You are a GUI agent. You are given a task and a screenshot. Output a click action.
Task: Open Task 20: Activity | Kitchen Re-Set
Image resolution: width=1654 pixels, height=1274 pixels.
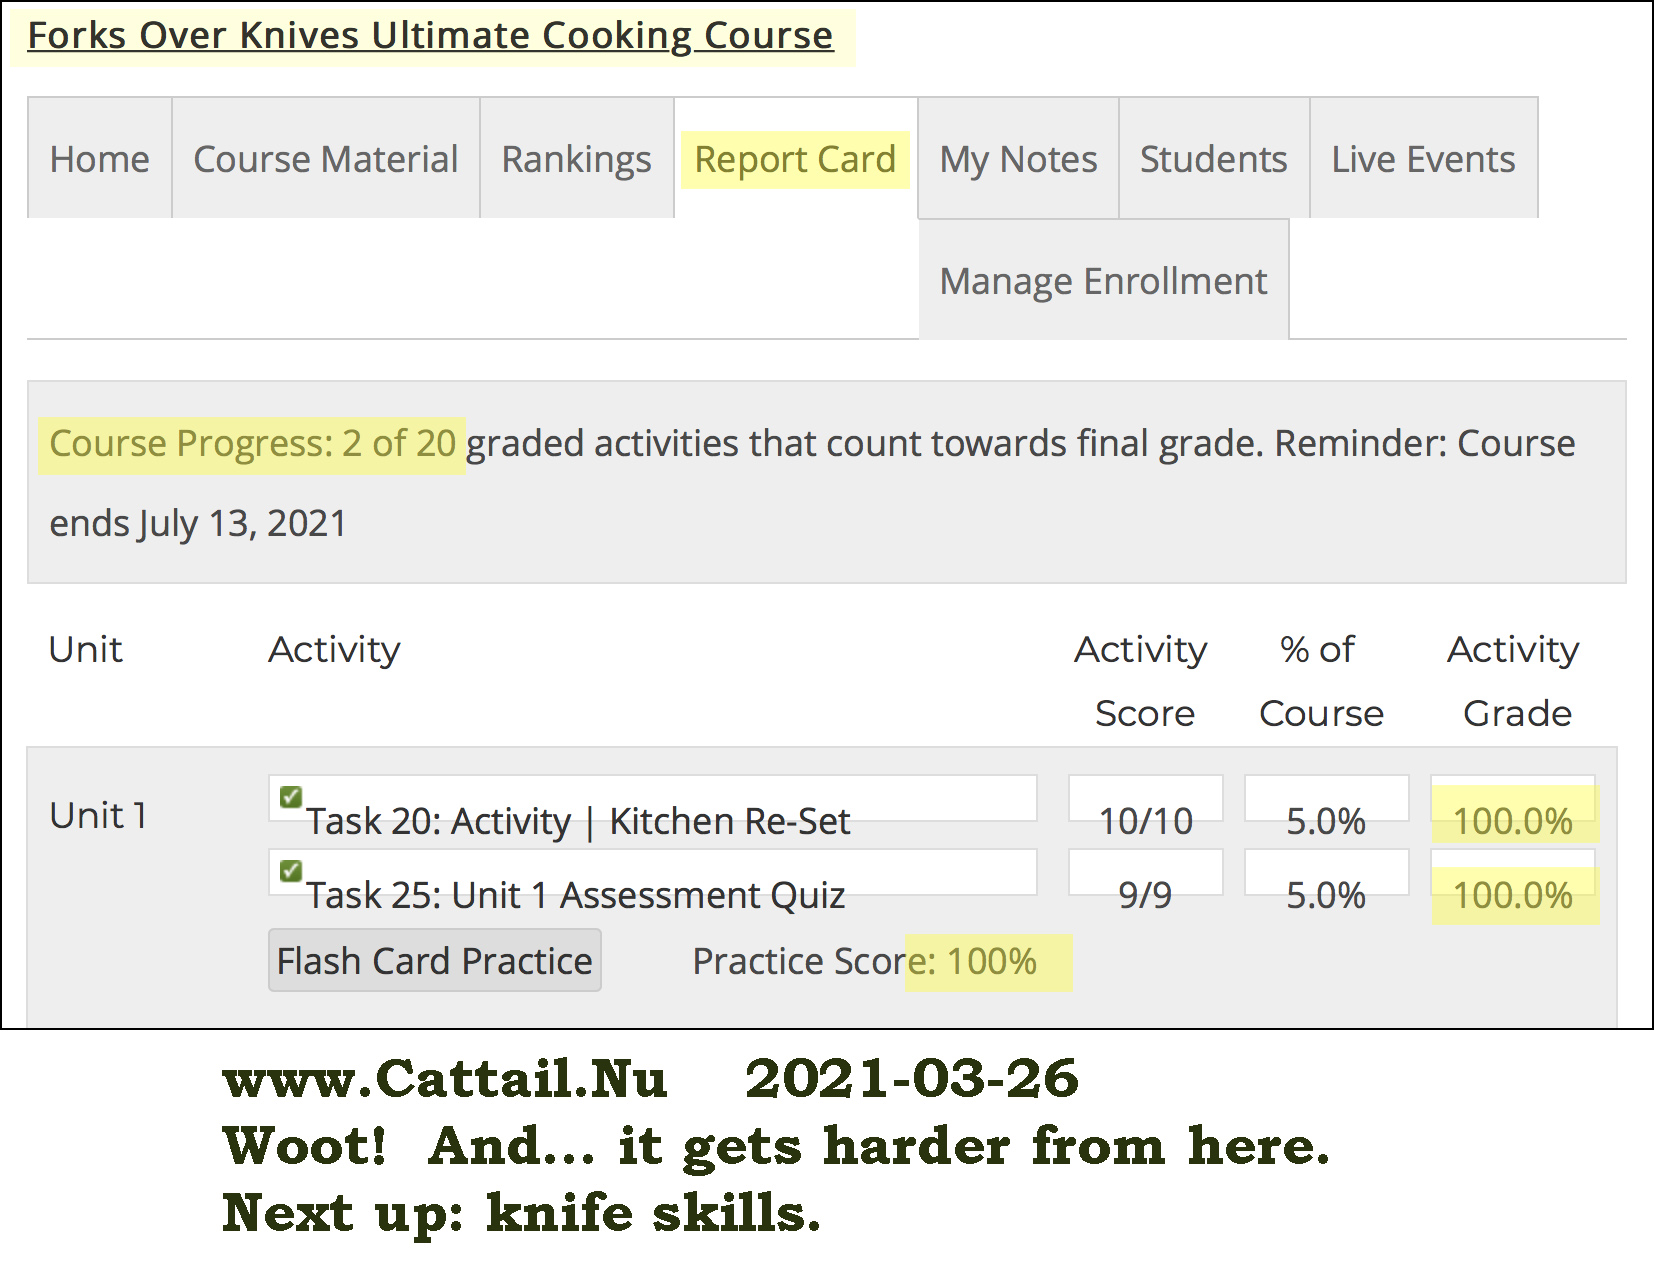tap(578, 821)
